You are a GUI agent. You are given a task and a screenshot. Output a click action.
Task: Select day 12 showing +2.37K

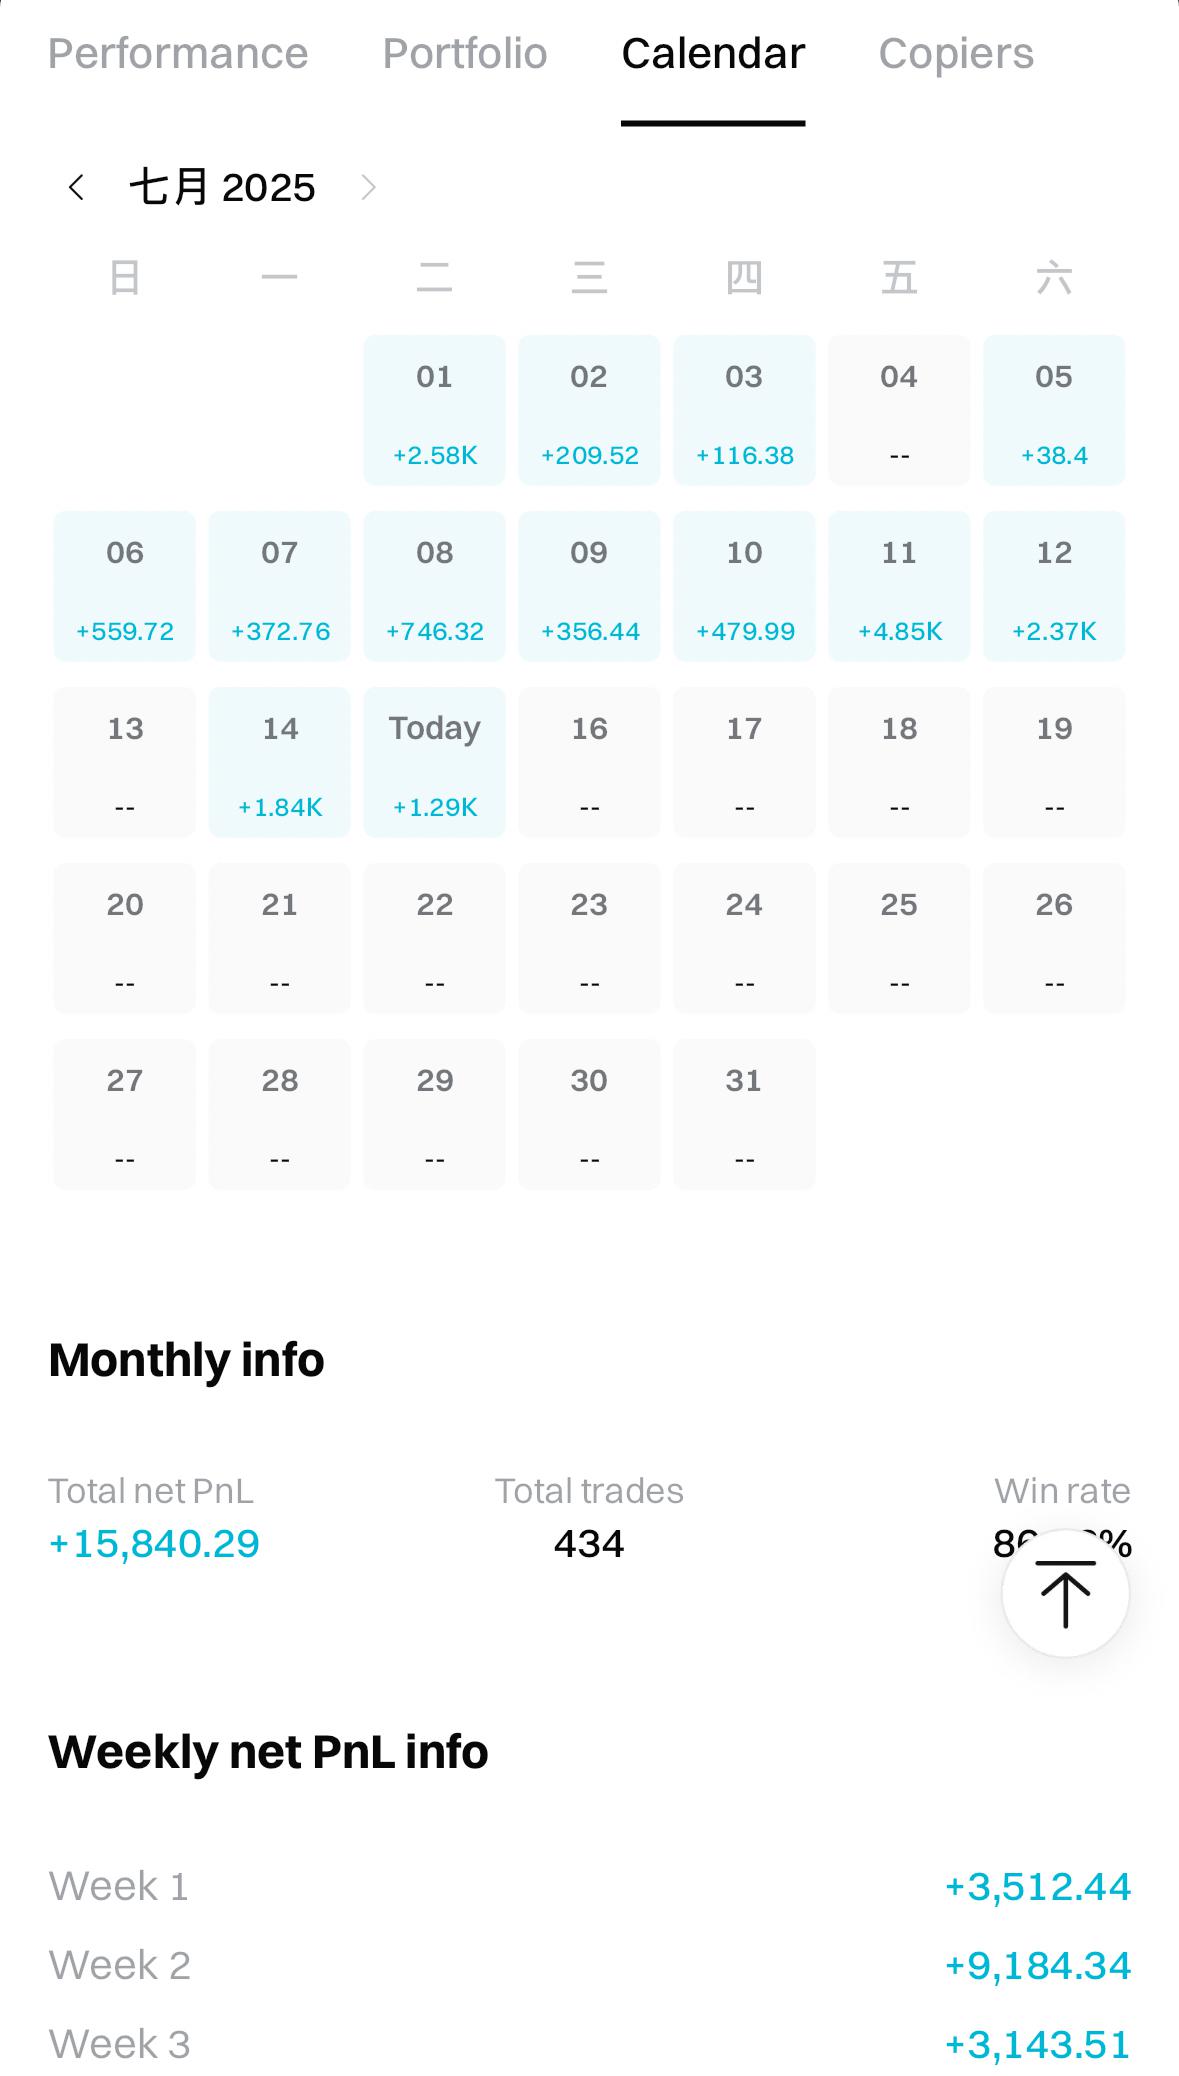[x=1054, y=586]
